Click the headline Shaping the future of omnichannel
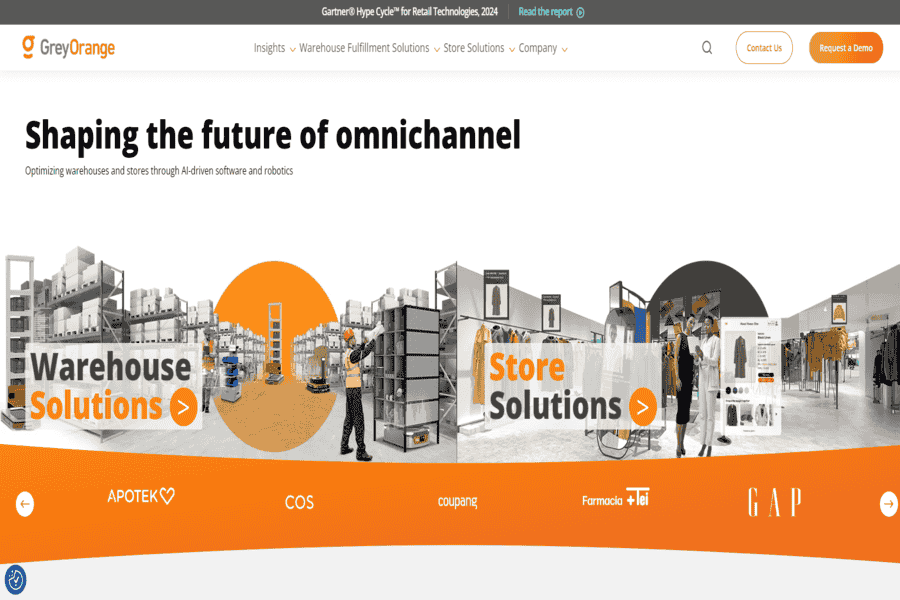 pyautogui.click(x=273, y=136)
